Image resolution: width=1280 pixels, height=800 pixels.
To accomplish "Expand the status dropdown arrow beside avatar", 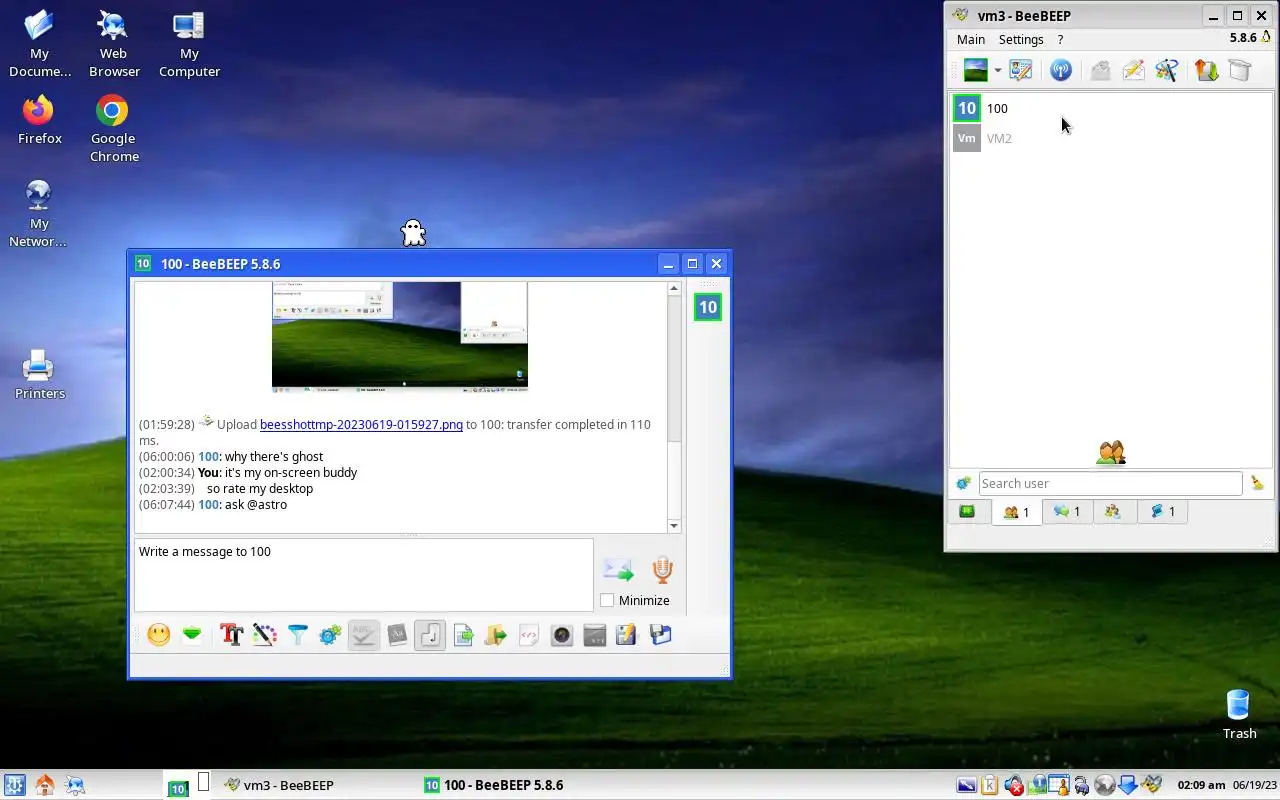I will coord(997,71).
